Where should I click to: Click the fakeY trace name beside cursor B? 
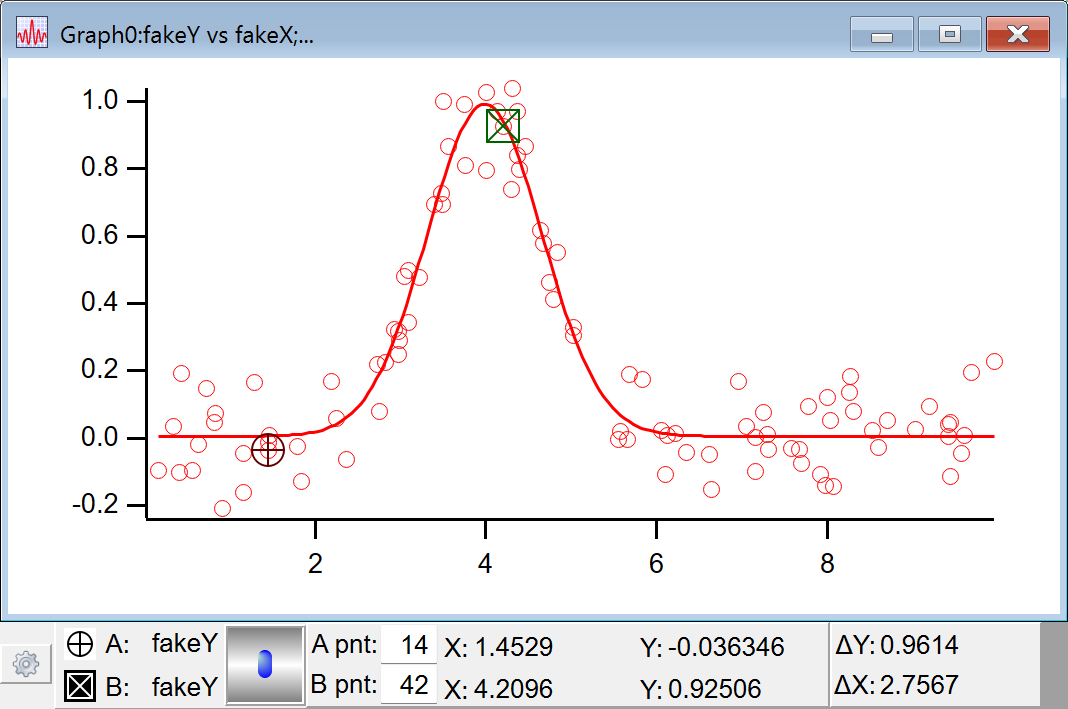click(184, 687)
